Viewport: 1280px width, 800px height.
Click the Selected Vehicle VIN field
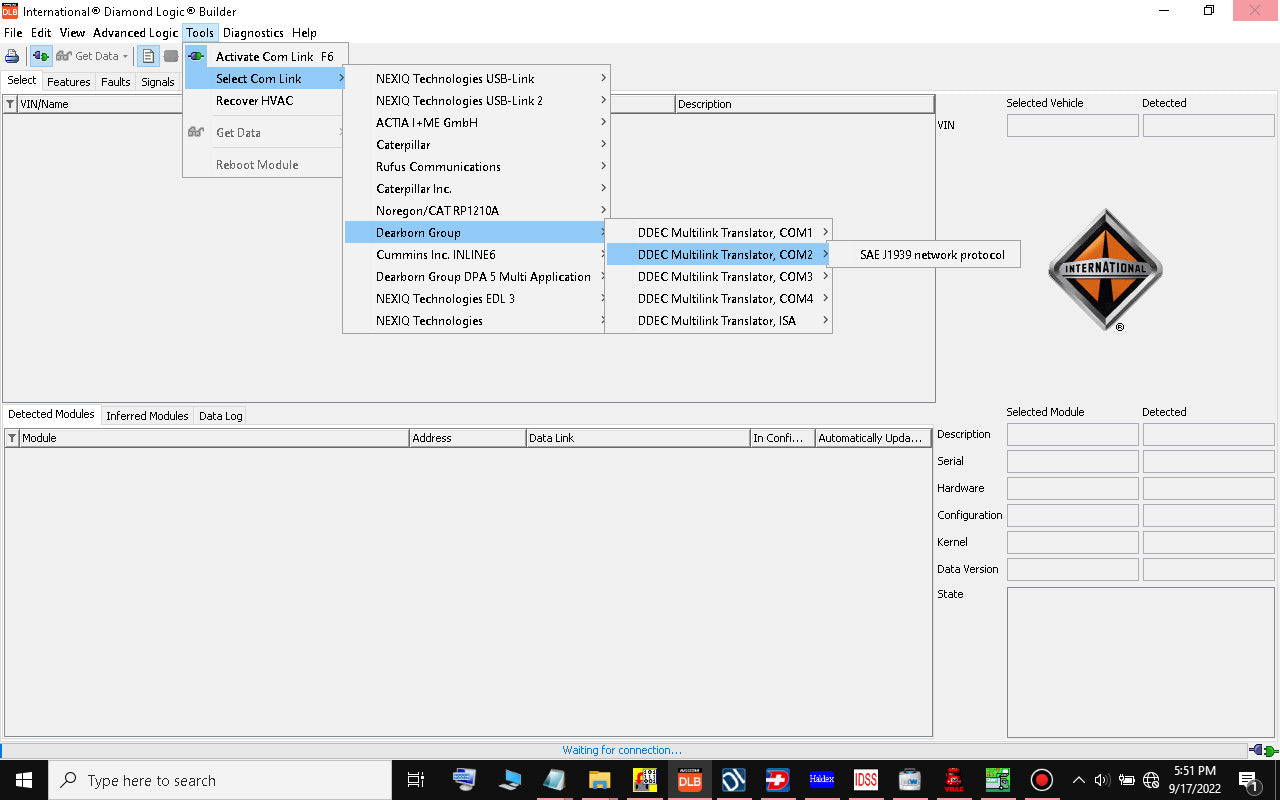1072,126
